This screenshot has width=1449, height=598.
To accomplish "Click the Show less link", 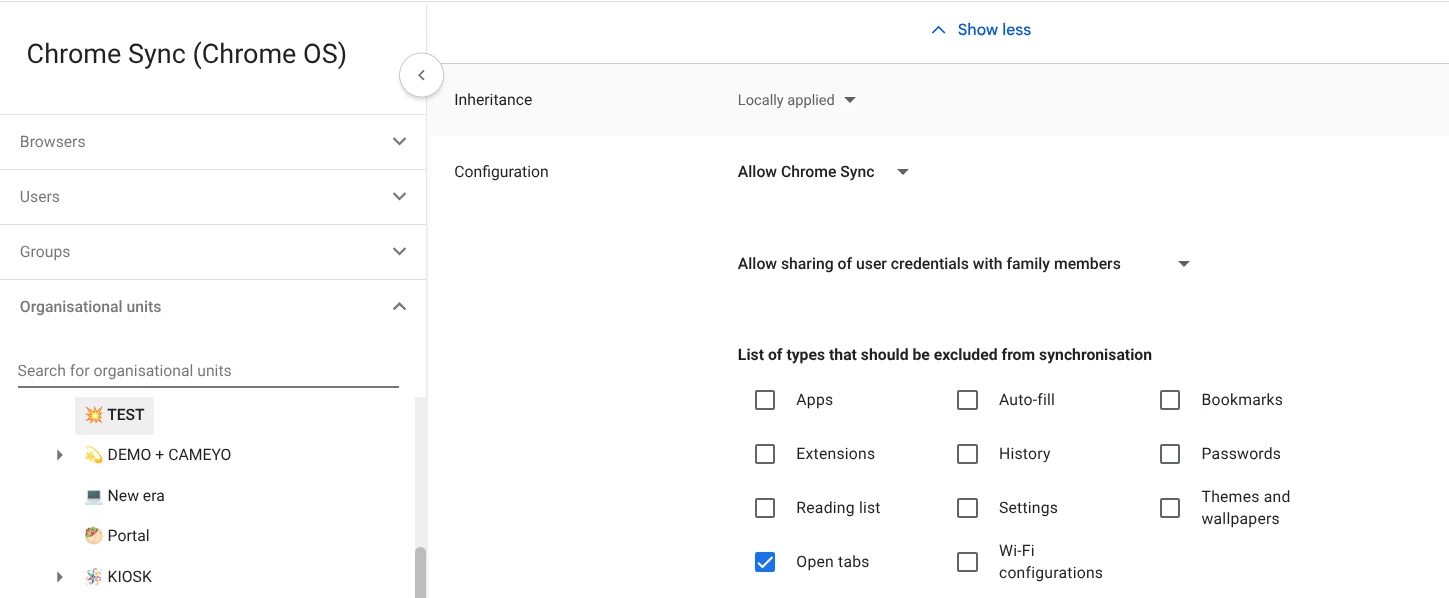I will (994, 30).
